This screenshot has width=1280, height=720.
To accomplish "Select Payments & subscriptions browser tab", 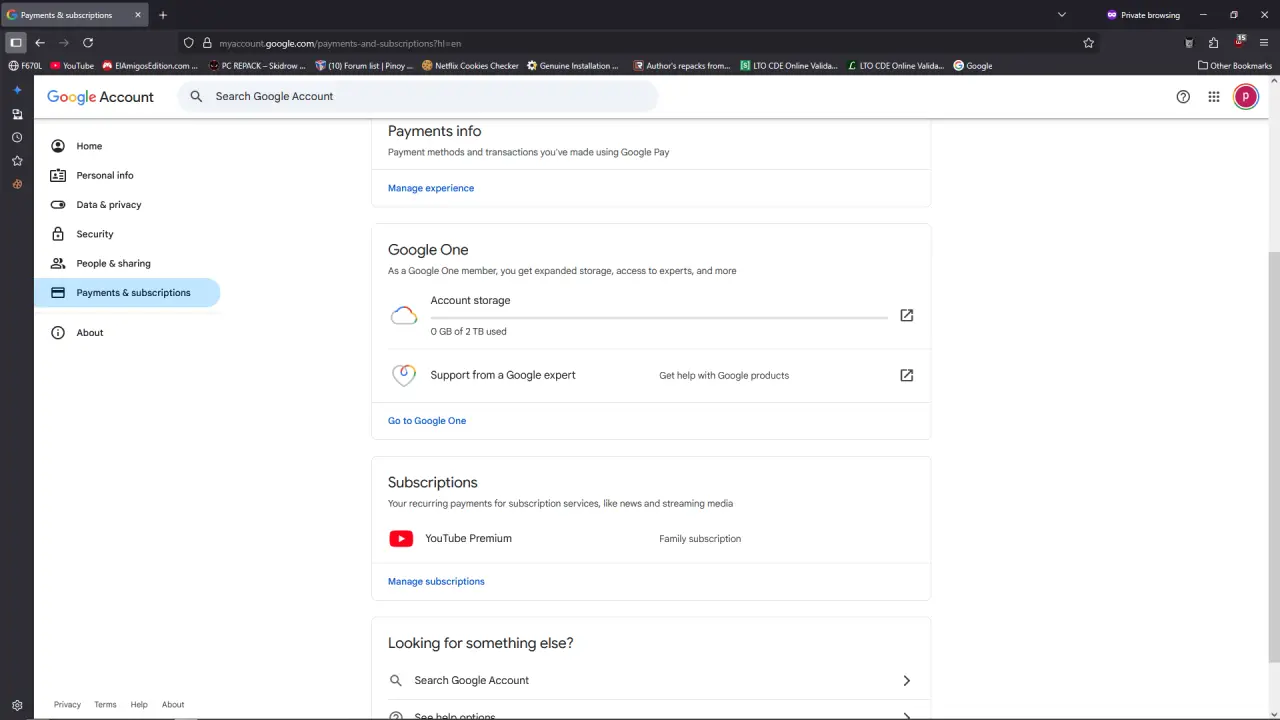I will coord(75,15).
